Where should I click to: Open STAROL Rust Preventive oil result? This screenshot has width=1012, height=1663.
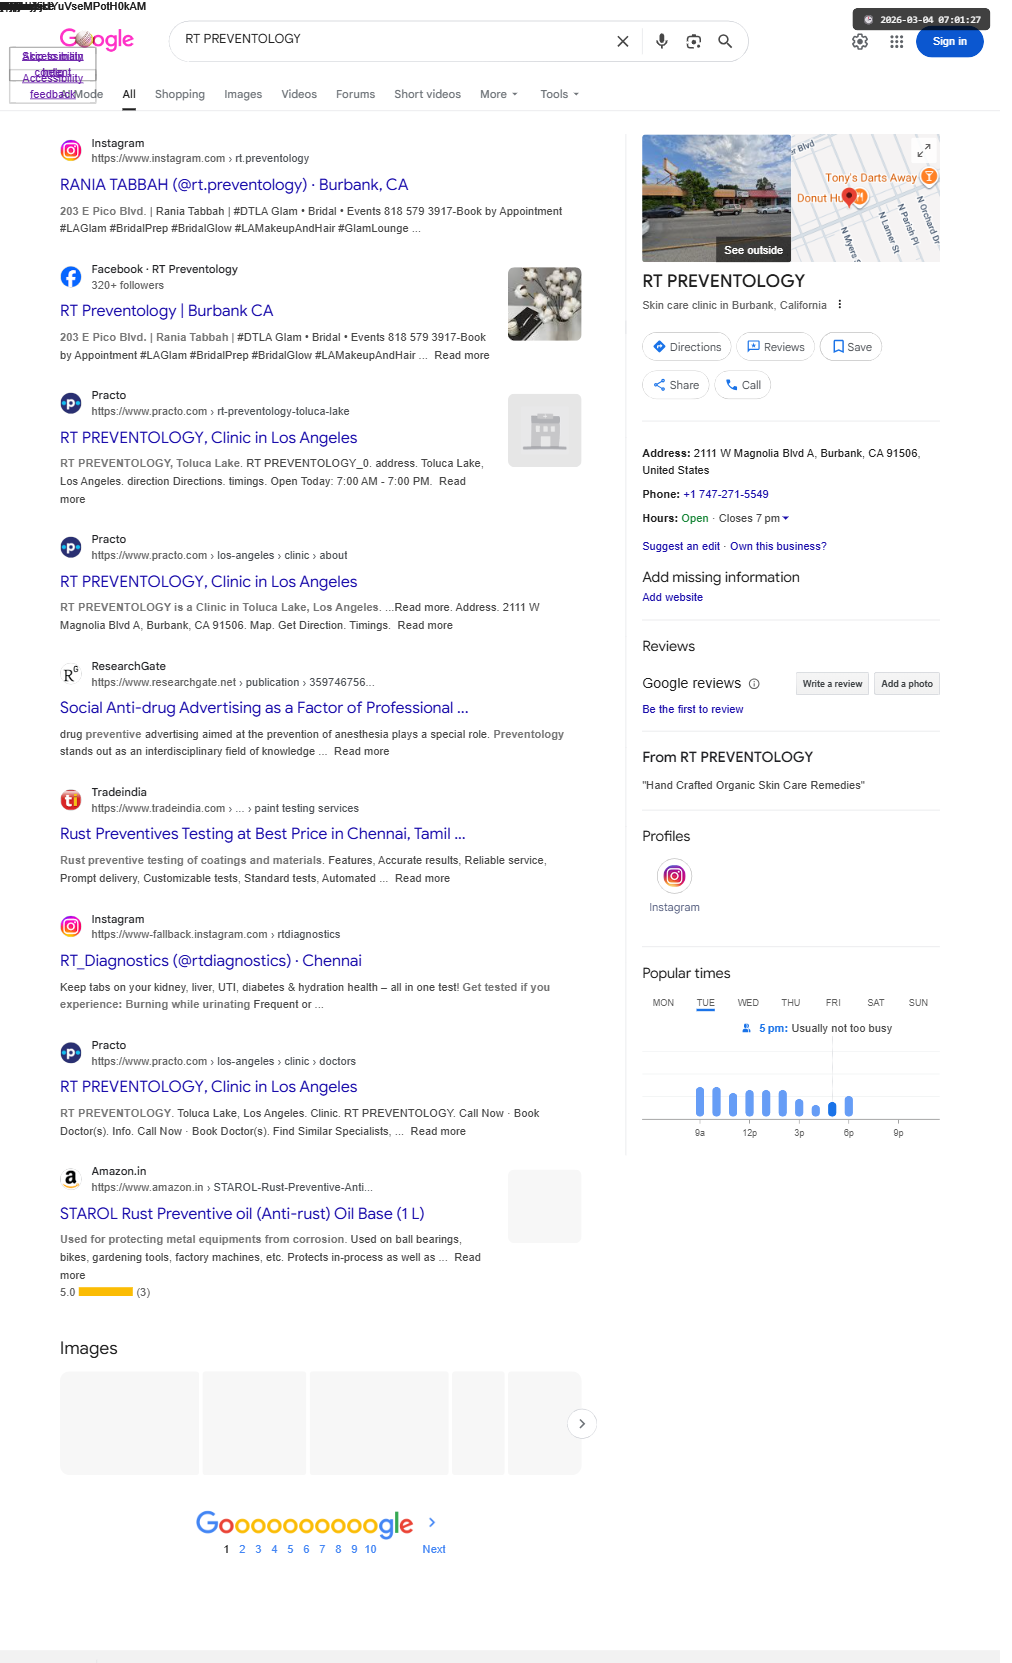(x=242, y=1214)
